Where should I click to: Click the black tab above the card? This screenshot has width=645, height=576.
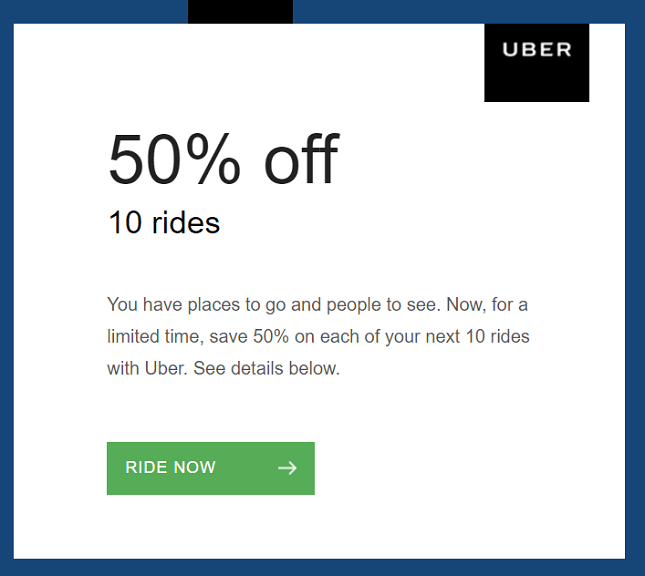[x=240, y=12]
